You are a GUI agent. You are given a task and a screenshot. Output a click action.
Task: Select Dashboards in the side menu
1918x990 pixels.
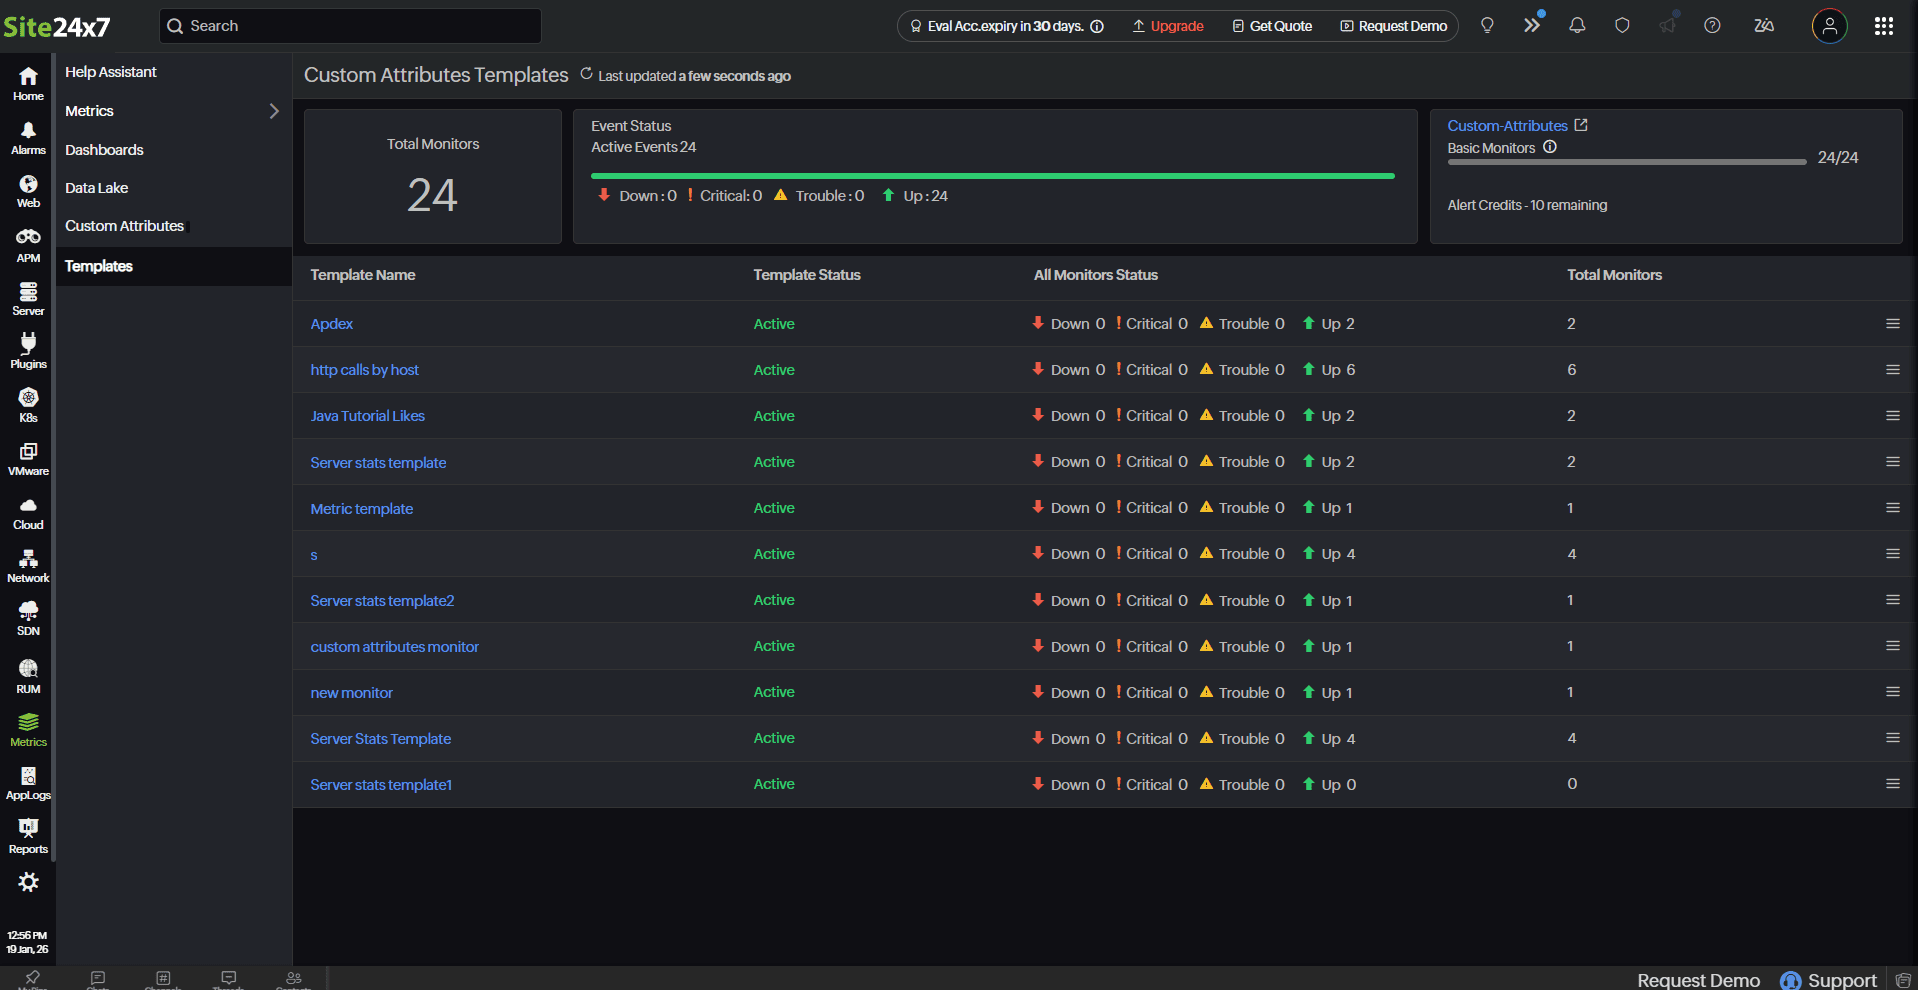pyautogui.click(x=104, y=150)
